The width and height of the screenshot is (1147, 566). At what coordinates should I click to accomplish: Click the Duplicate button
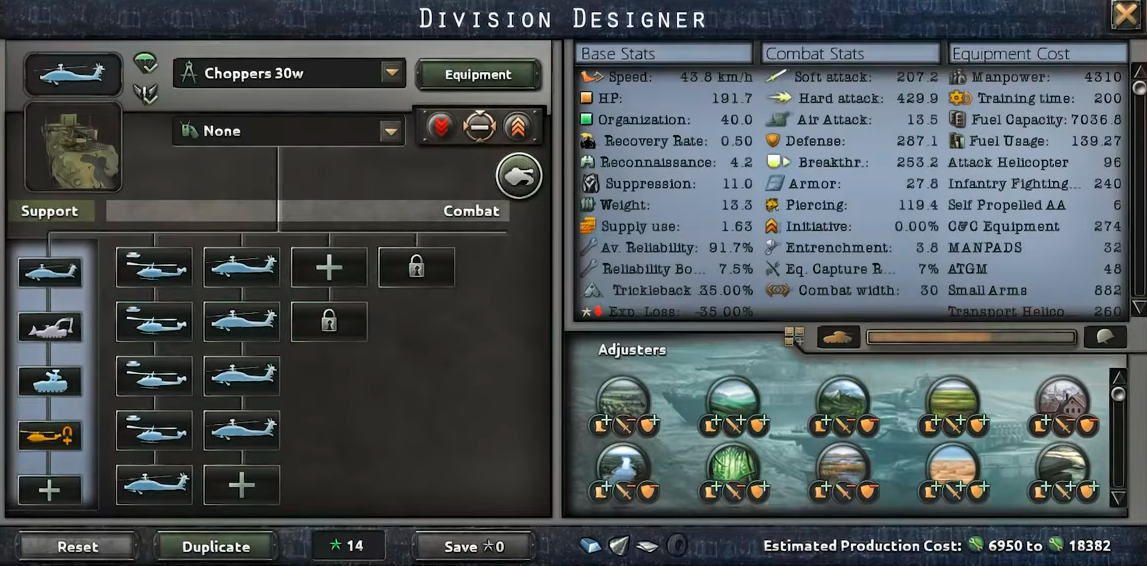216,546
